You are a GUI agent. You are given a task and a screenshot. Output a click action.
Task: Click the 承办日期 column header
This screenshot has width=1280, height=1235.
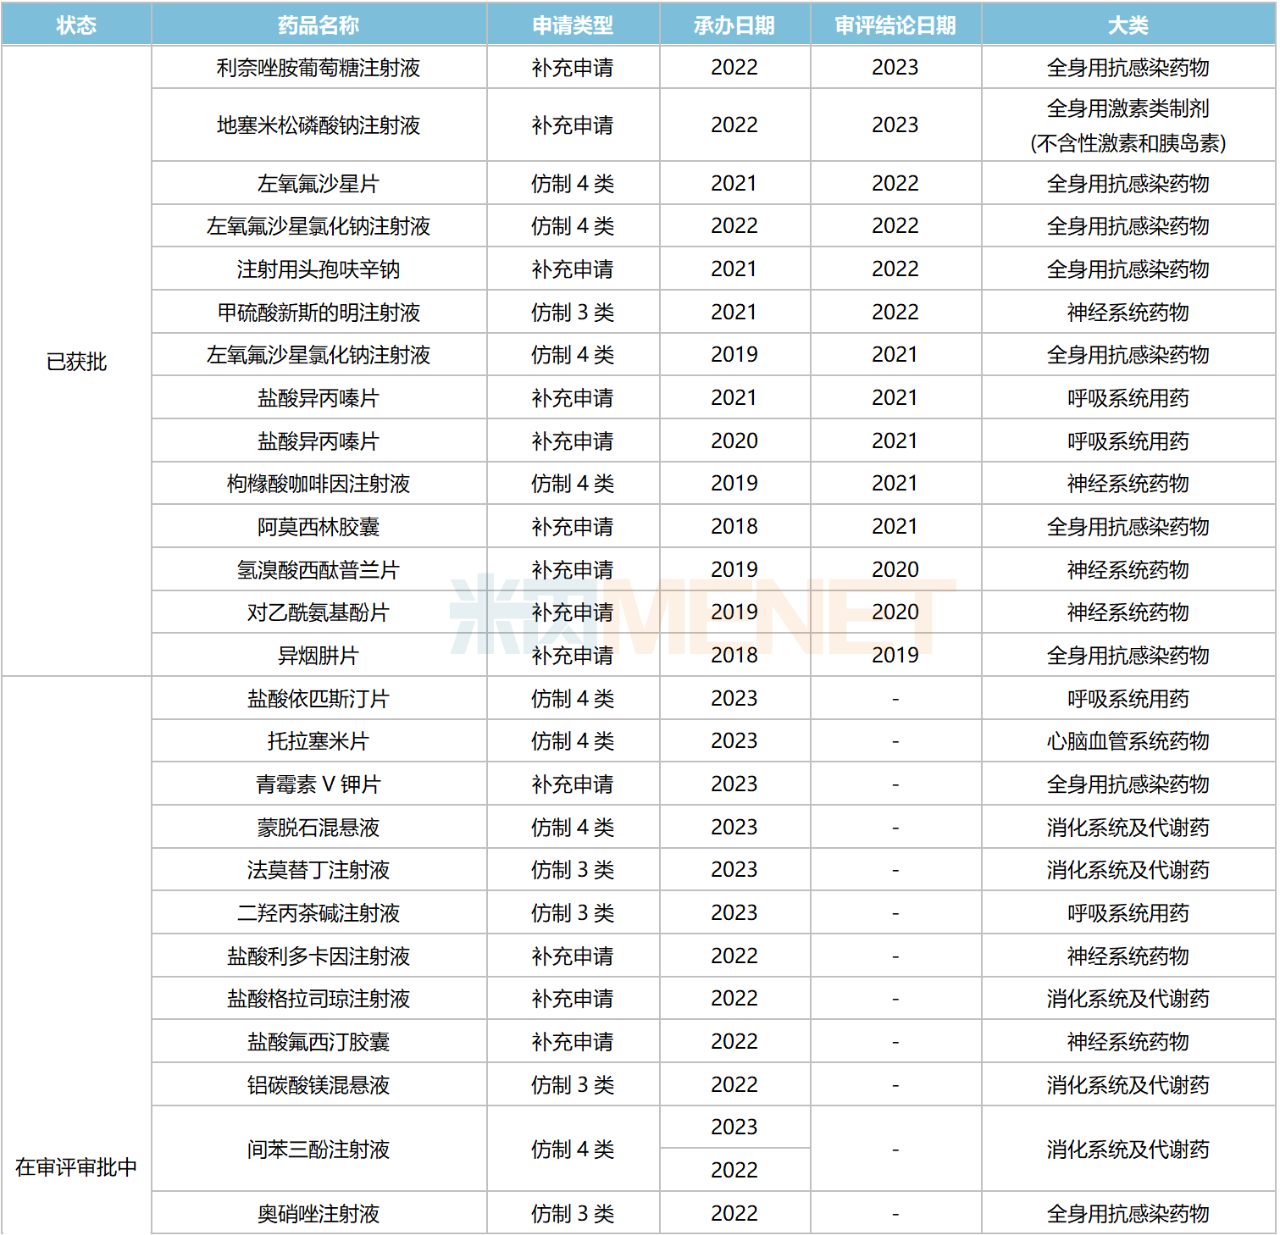click(x=734, y=25)
